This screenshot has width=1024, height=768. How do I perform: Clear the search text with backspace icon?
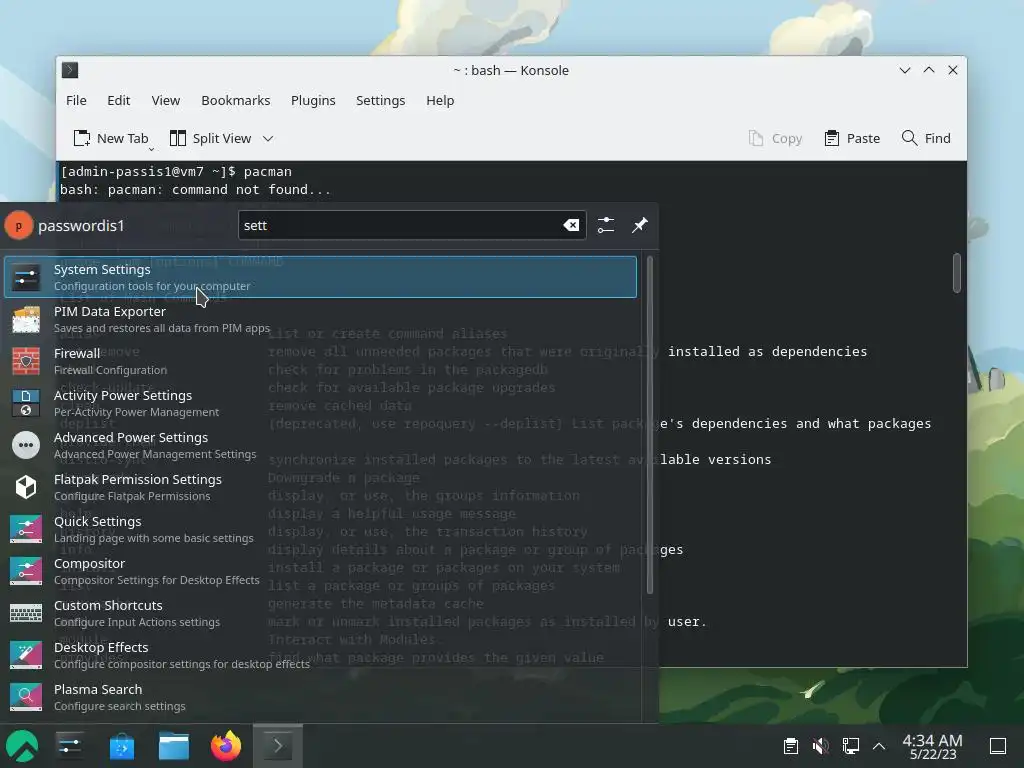571,225
